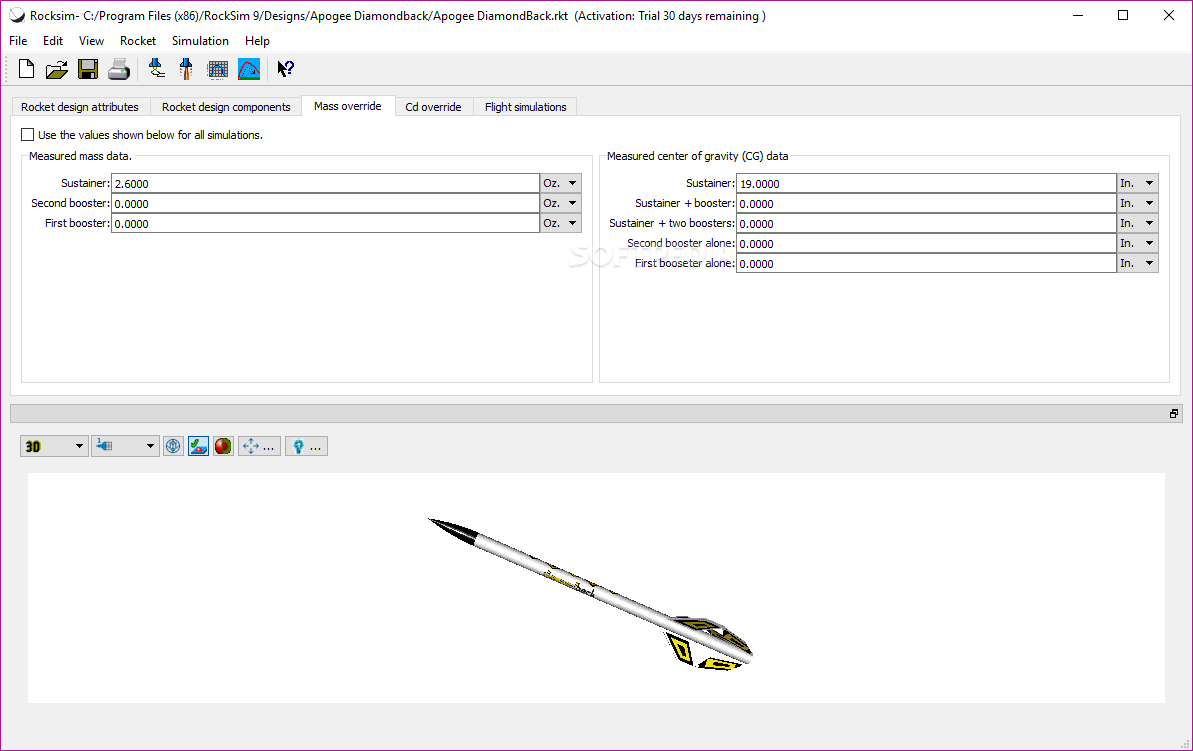Viewport: 1193px width, 751px height.
Task: Open the Help menu
Action: (x=257, y=41)
